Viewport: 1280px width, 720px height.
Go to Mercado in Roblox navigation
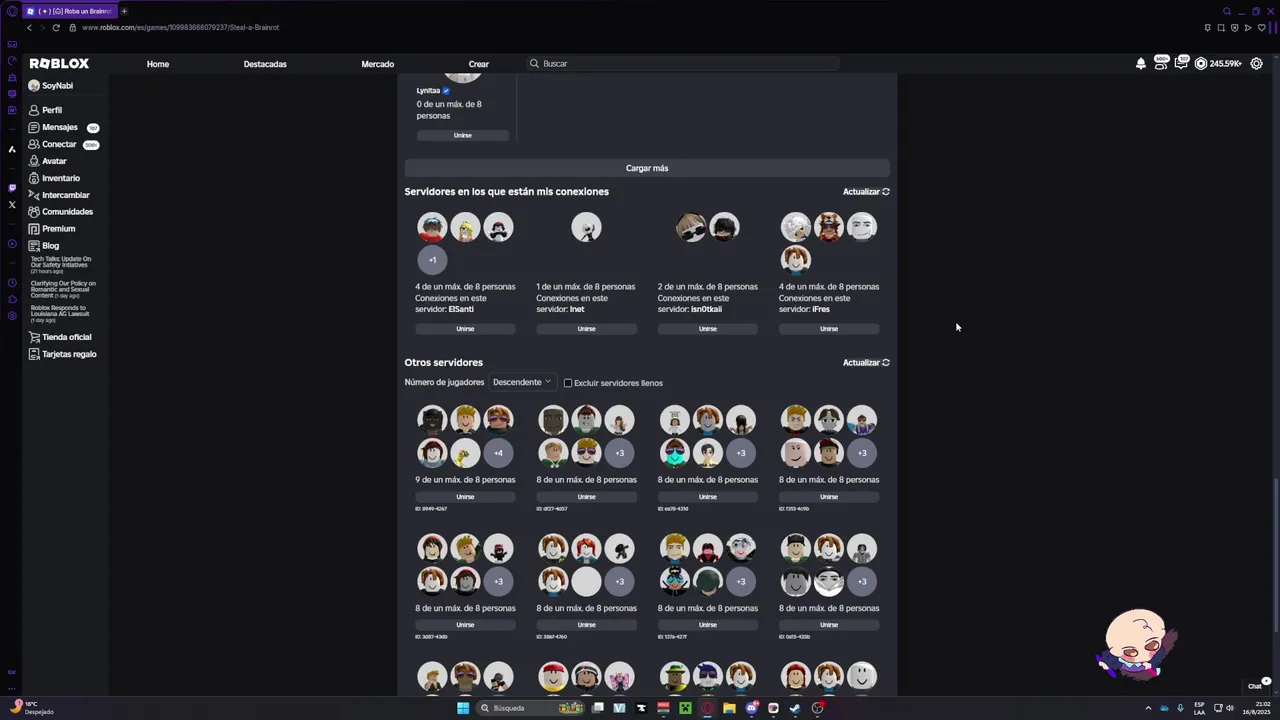378,64
